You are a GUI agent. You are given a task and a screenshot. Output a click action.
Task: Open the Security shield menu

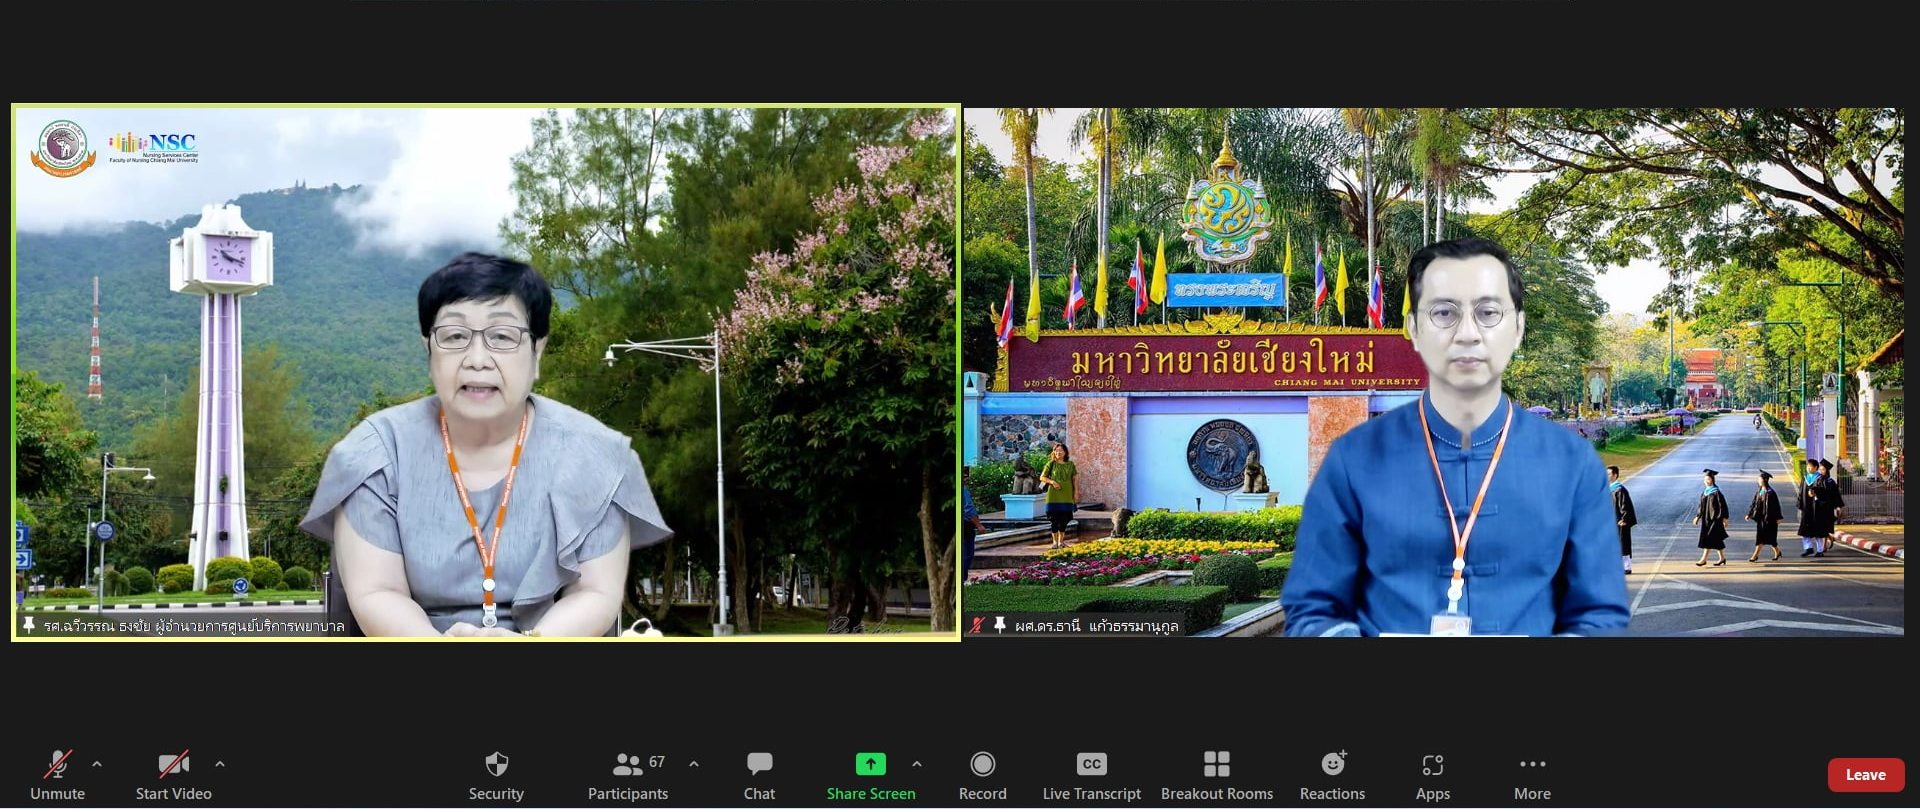pos(496,775)
